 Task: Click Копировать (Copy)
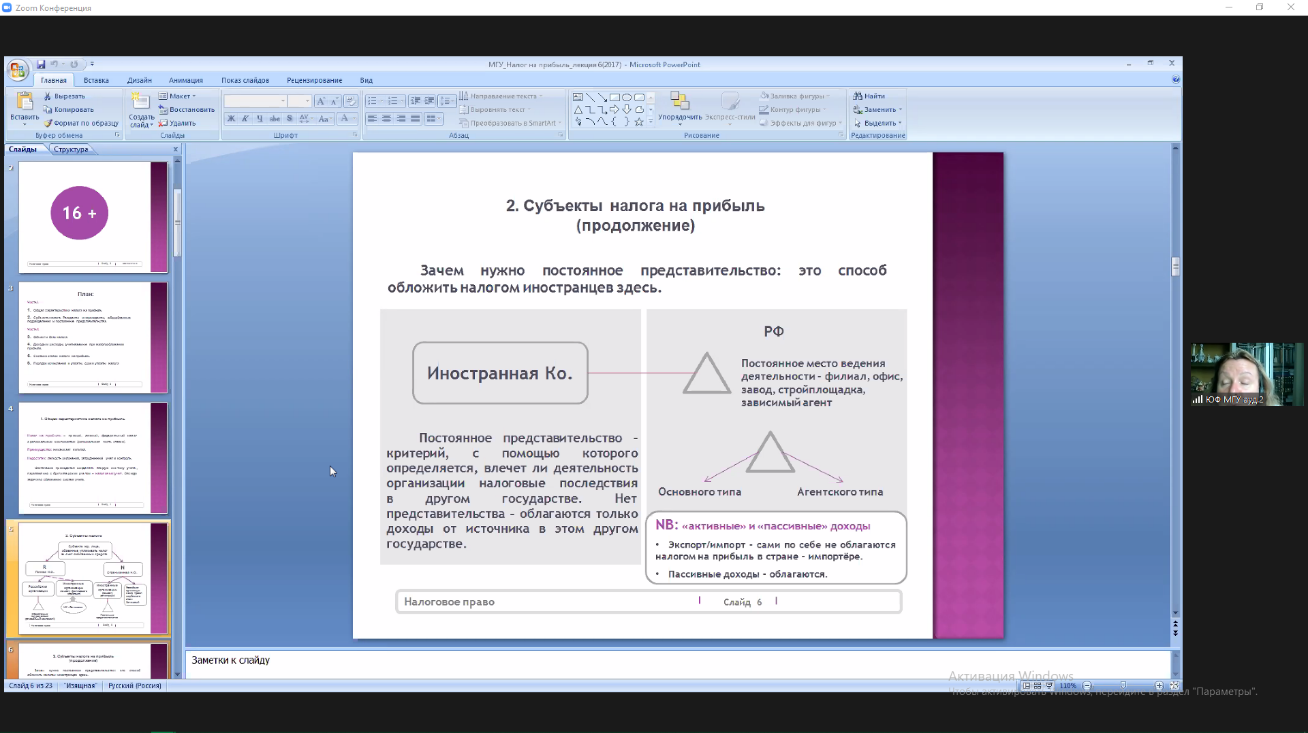67,109
